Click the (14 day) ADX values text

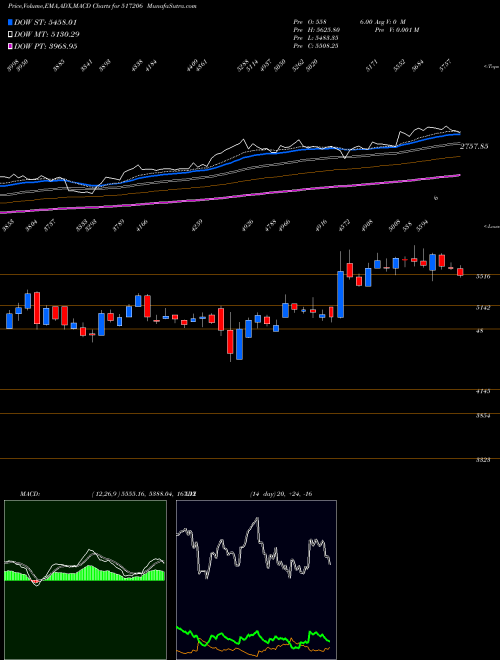tap(281, 493)
